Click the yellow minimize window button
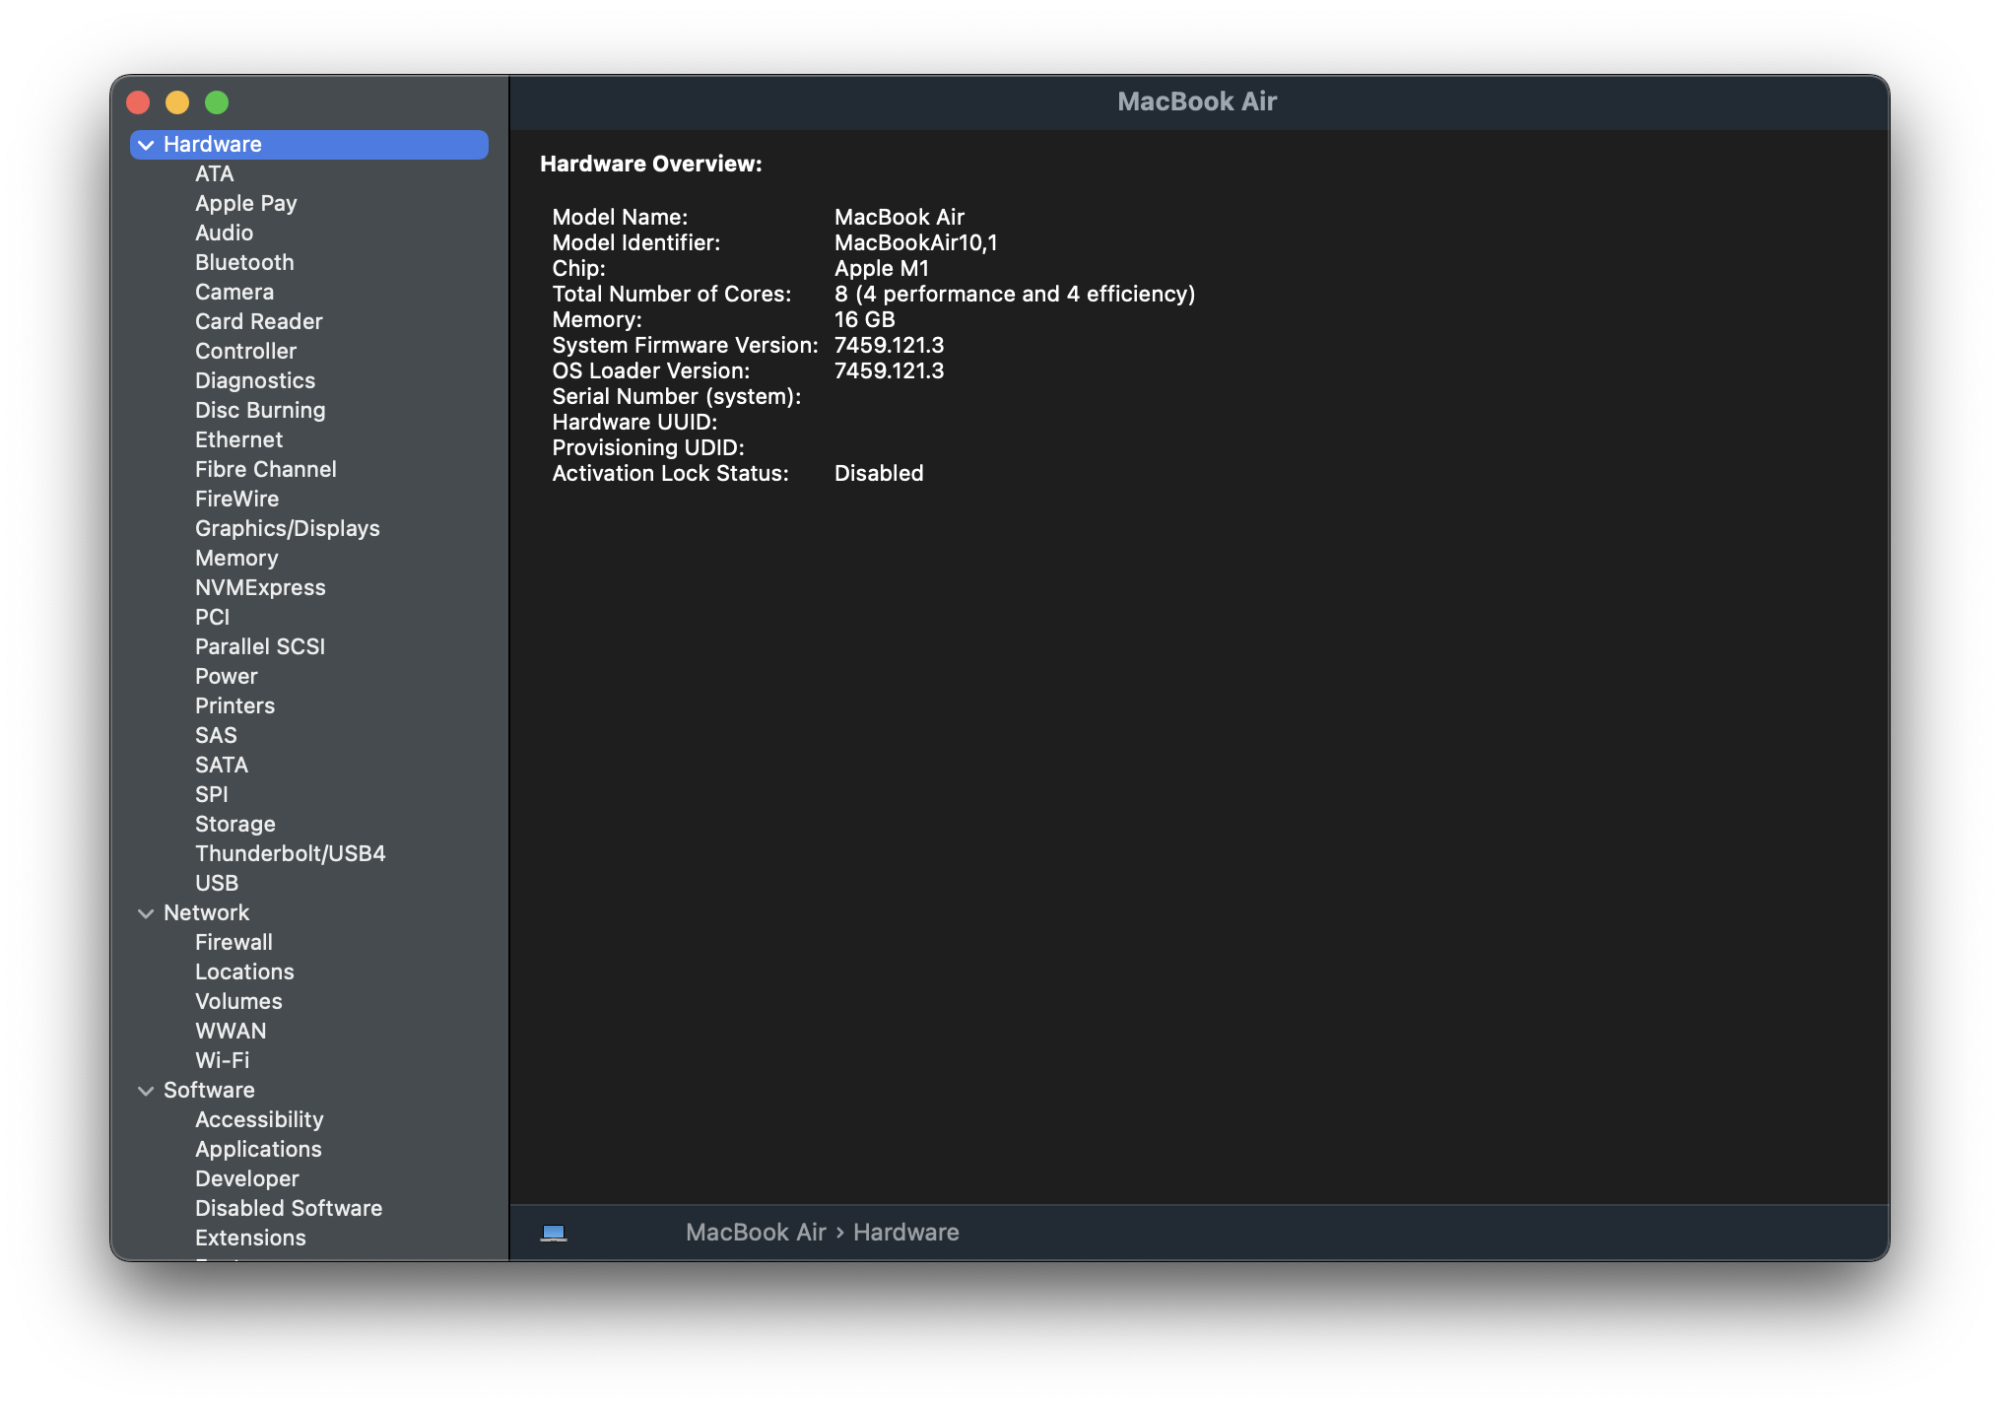 point(178,102)
